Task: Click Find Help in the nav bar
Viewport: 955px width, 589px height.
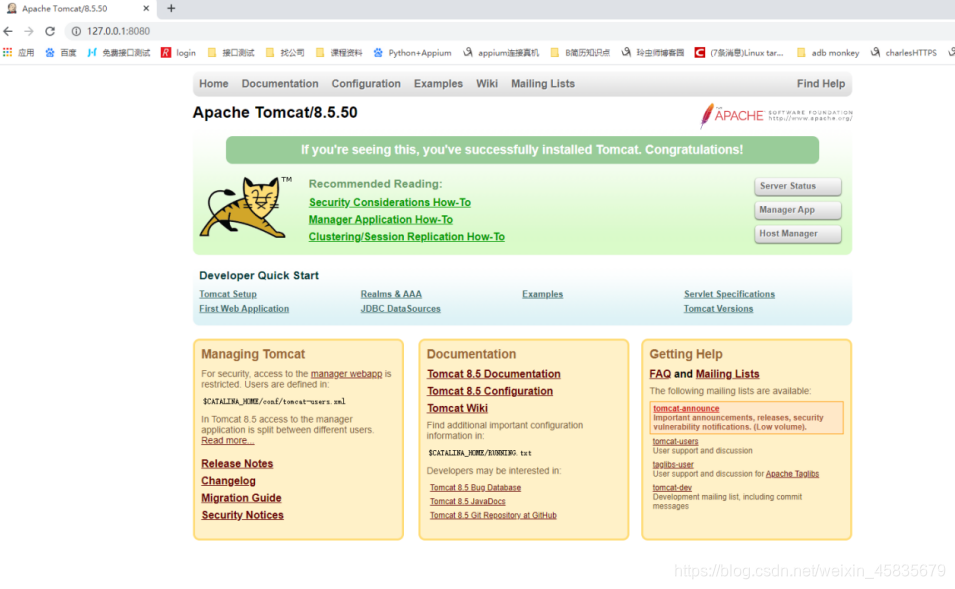Action: pos(821,83)
